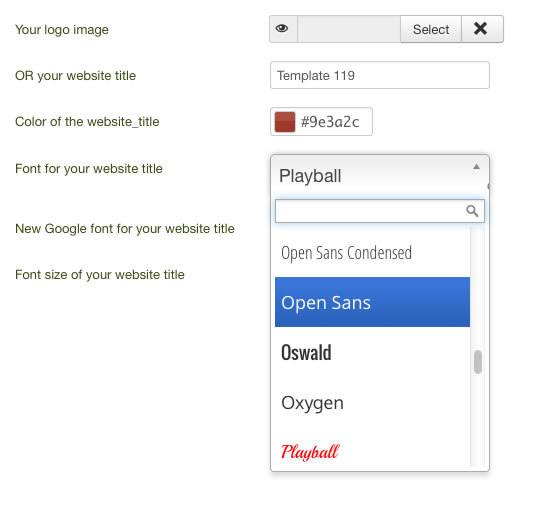The width and height of the screenshot is (558, 522).
Task: Click the empty logo image path field
Action: (x=349, y=29)
